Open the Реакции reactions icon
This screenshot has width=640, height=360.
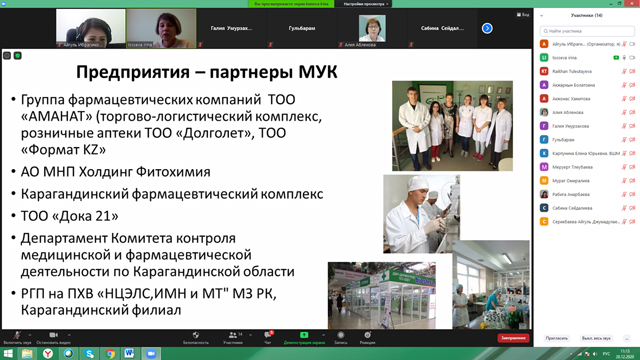[367, 335]
